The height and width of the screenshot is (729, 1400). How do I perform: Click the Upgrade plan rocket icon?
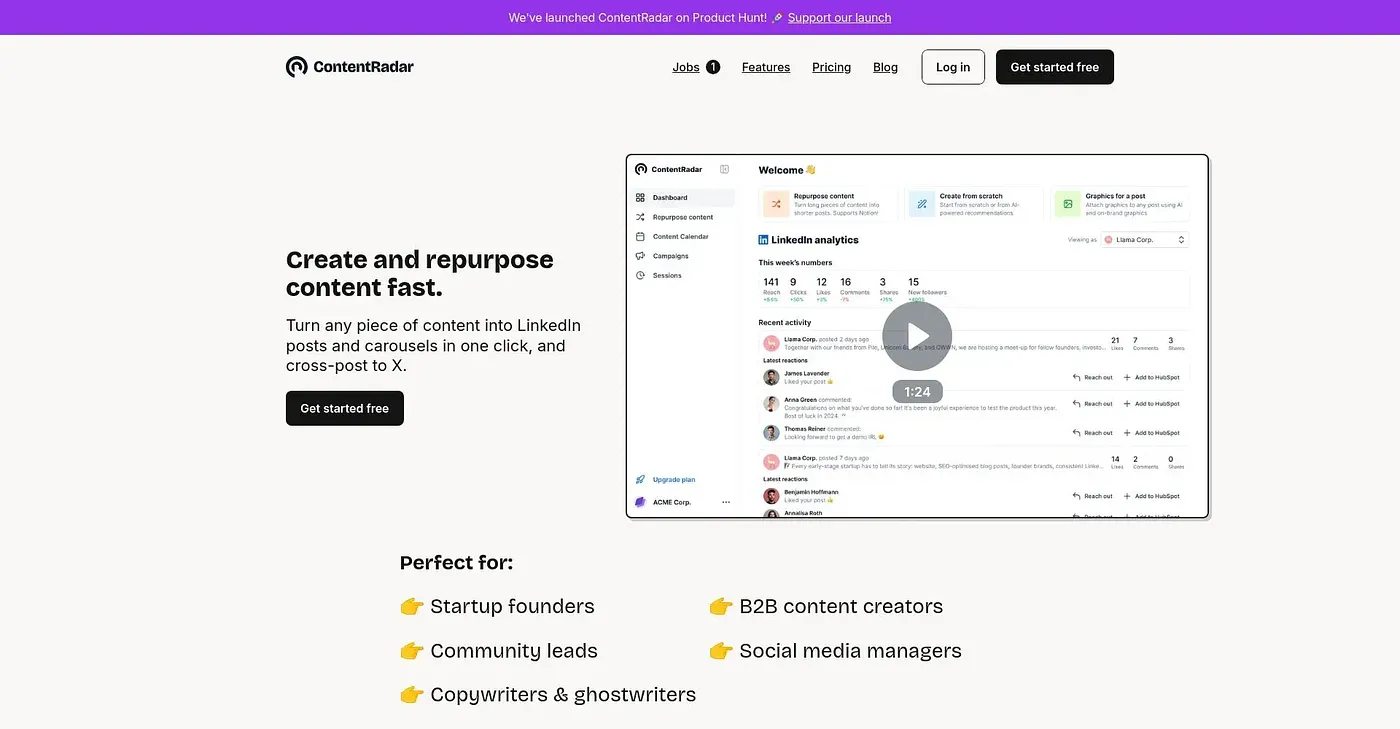pyautogui.click(x=640, y=480)
